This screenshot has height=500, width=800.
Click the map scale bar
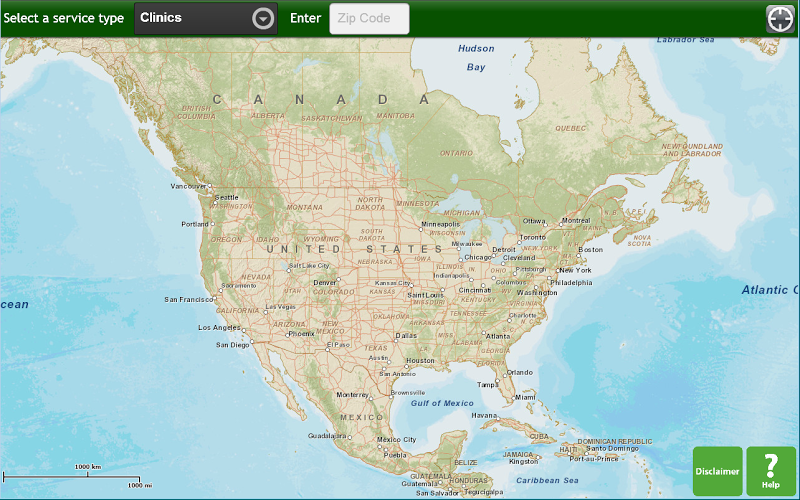71,478
